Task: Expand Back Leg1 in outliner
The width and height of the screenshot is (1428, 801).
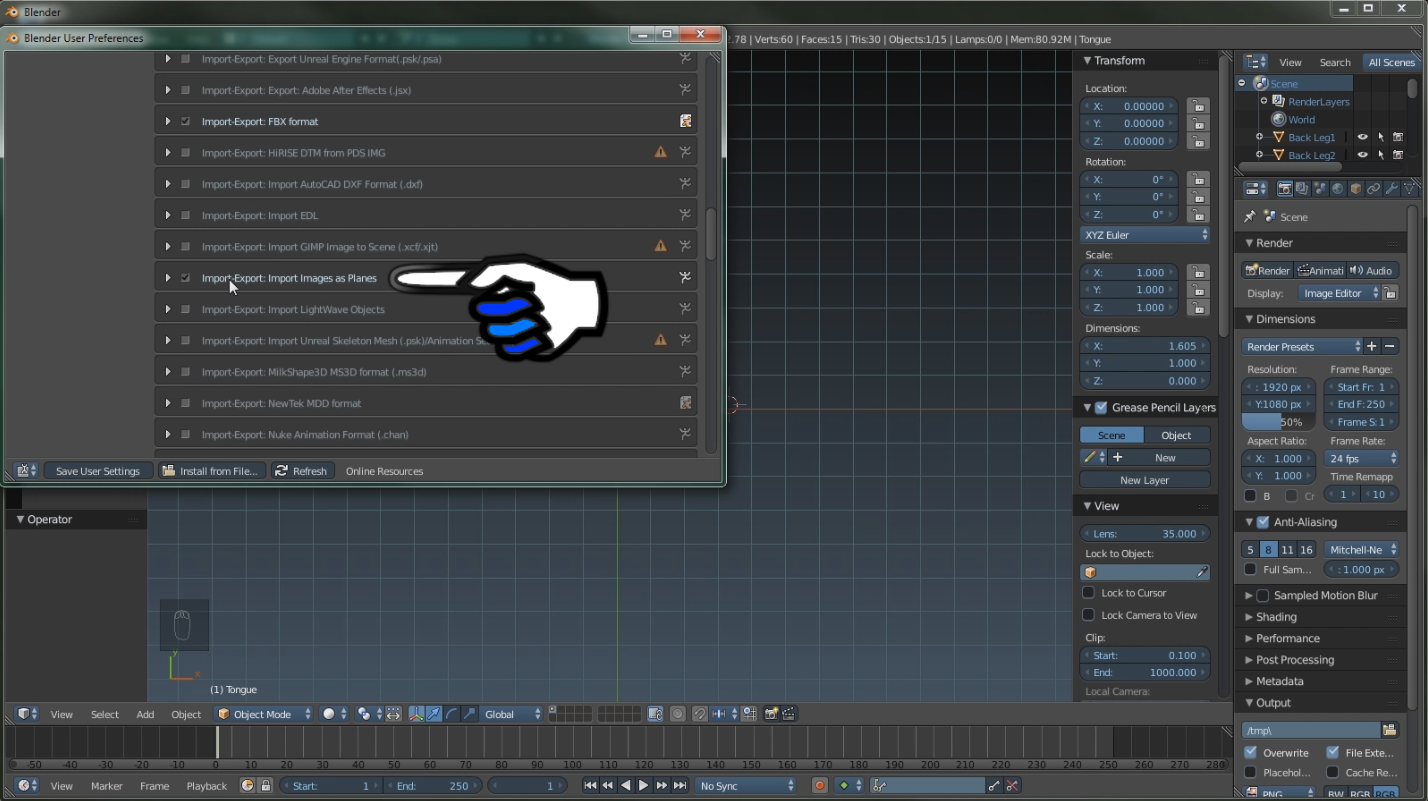Action: click(1259, 137)
